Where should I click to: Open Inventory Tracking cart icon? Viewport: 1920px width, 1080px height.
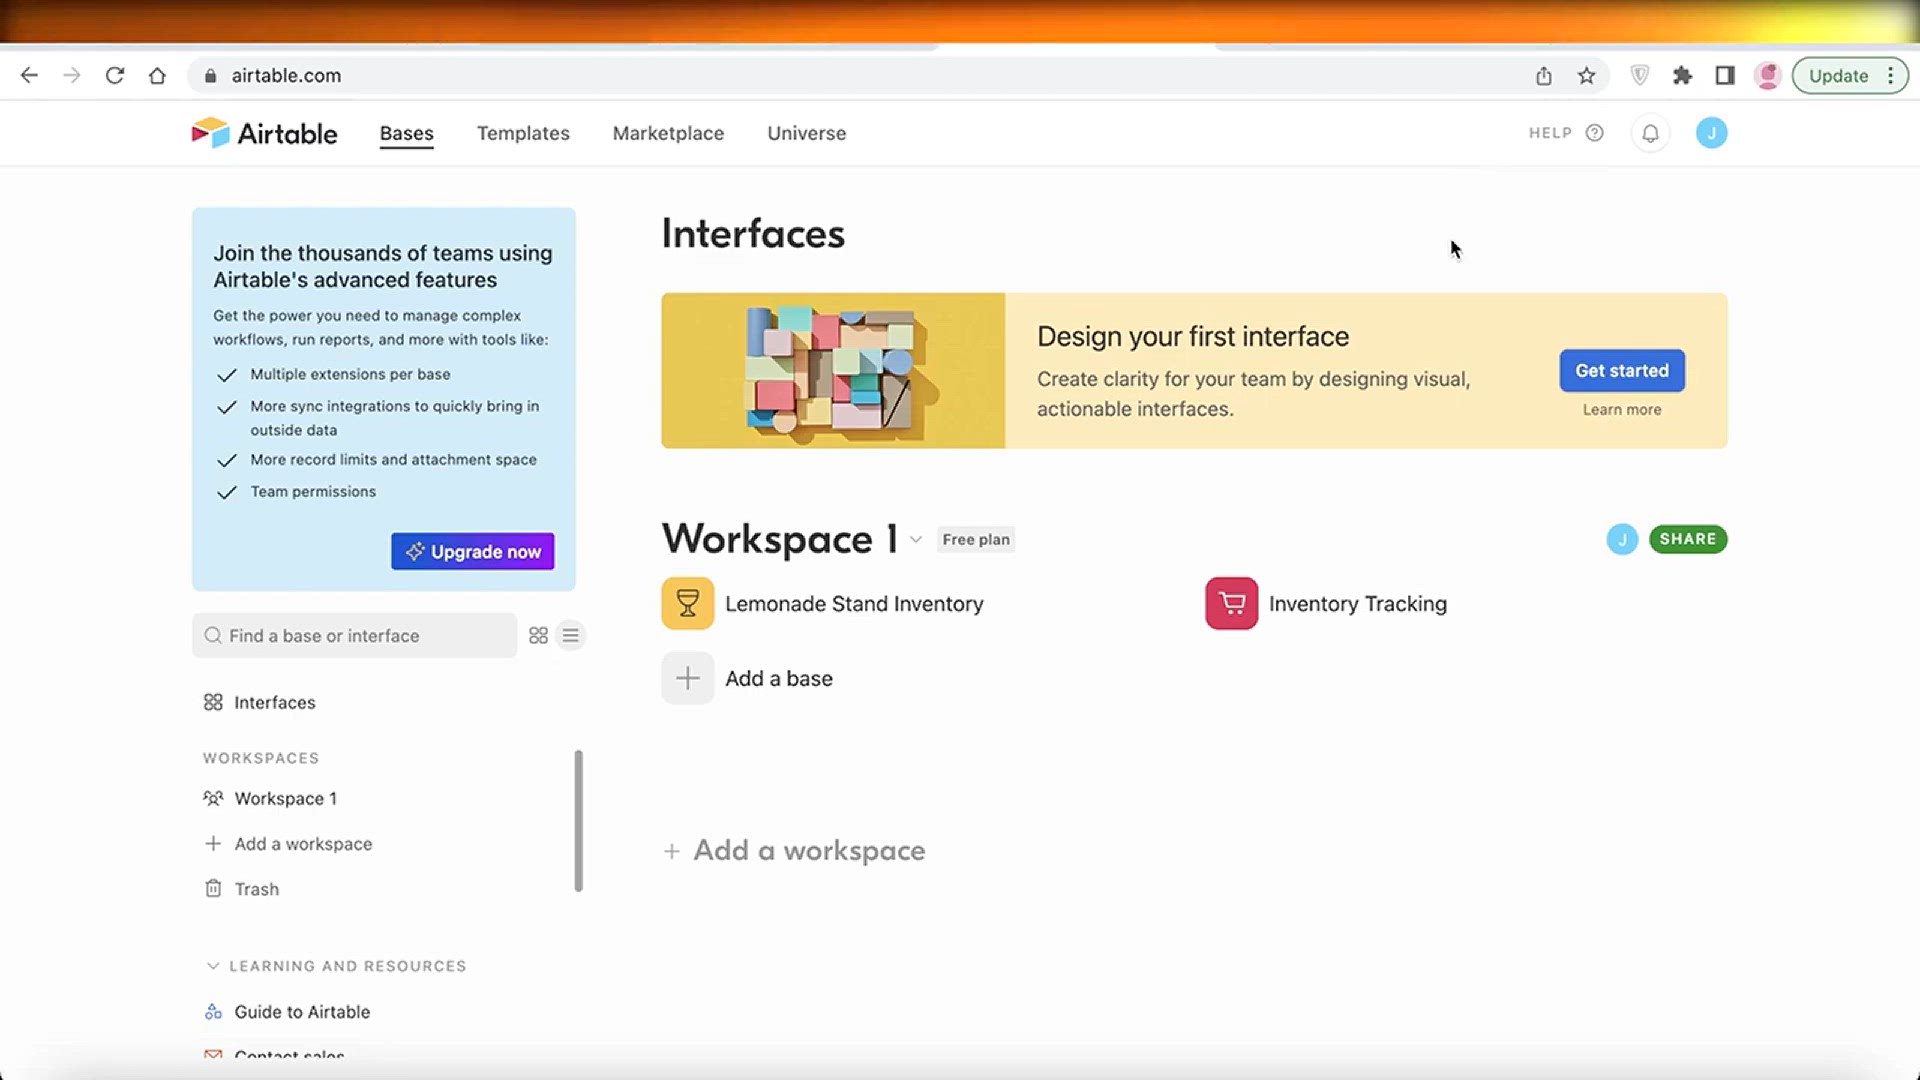point(1232,603)
